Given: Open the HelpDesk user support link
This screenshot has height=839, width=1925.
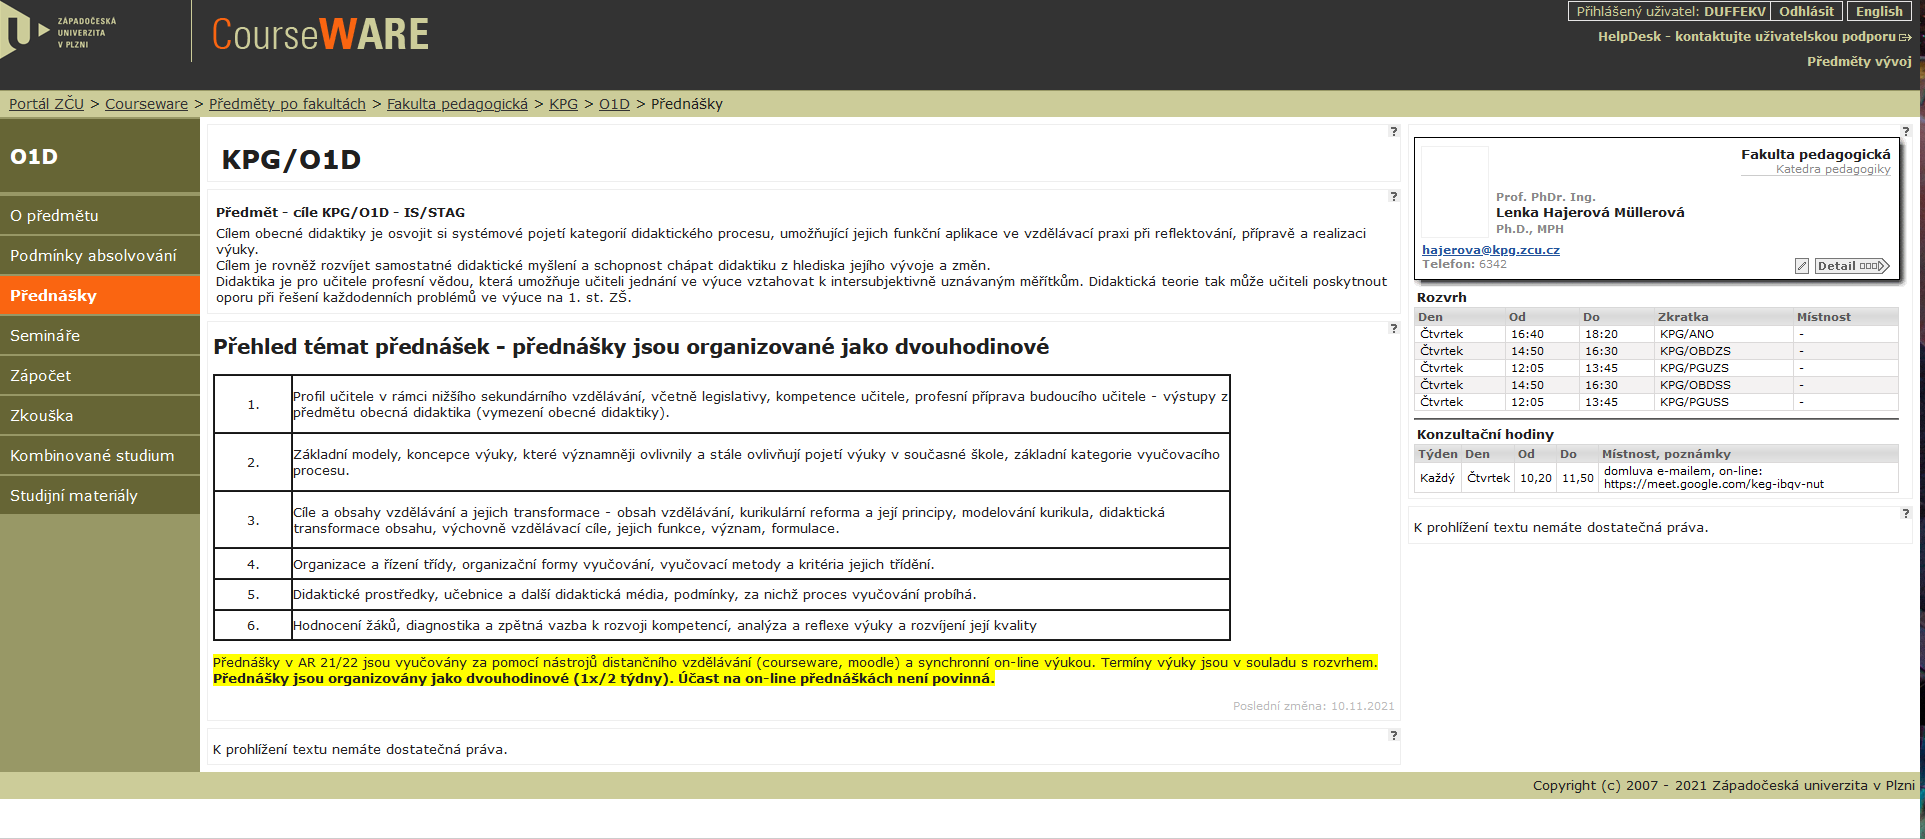Looking at the screenshot, I should pos(1754,37).
